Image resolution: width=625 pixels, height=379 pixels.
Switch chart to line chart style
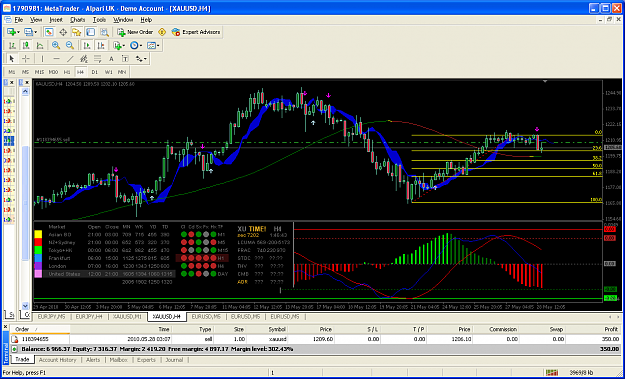[x=40, y=45]
